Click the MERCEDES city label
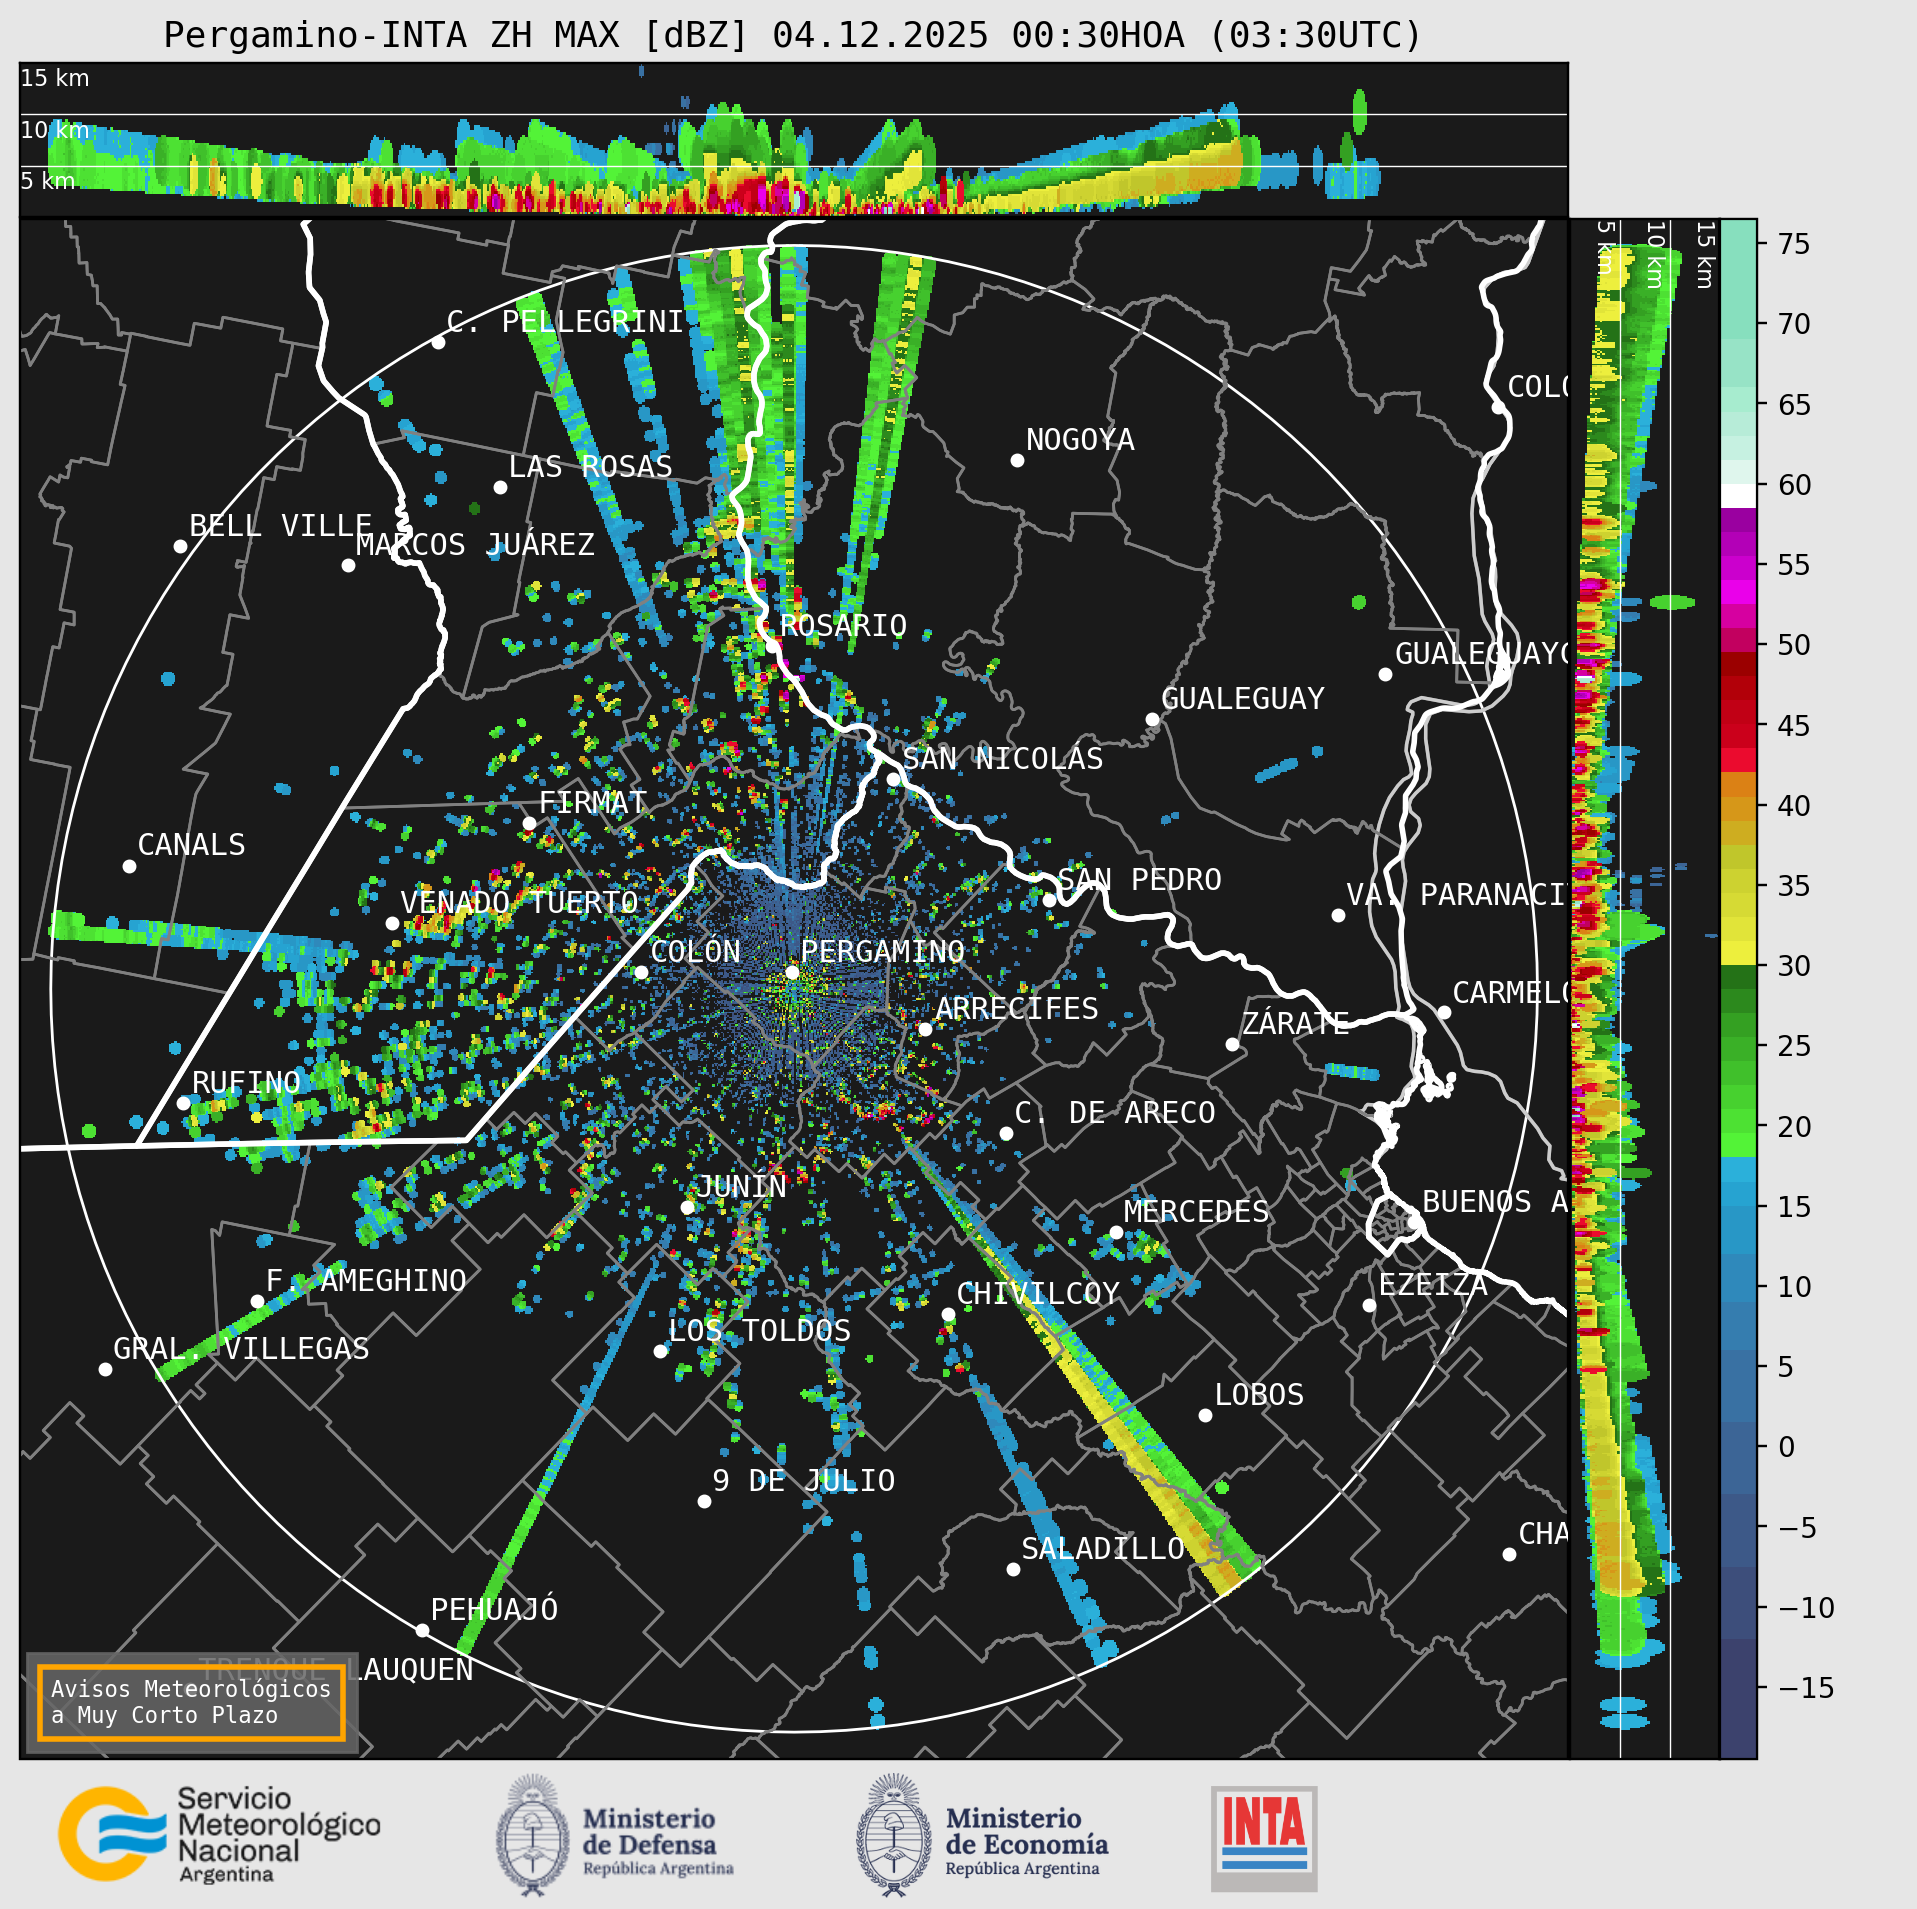 pos(1196,1212)
